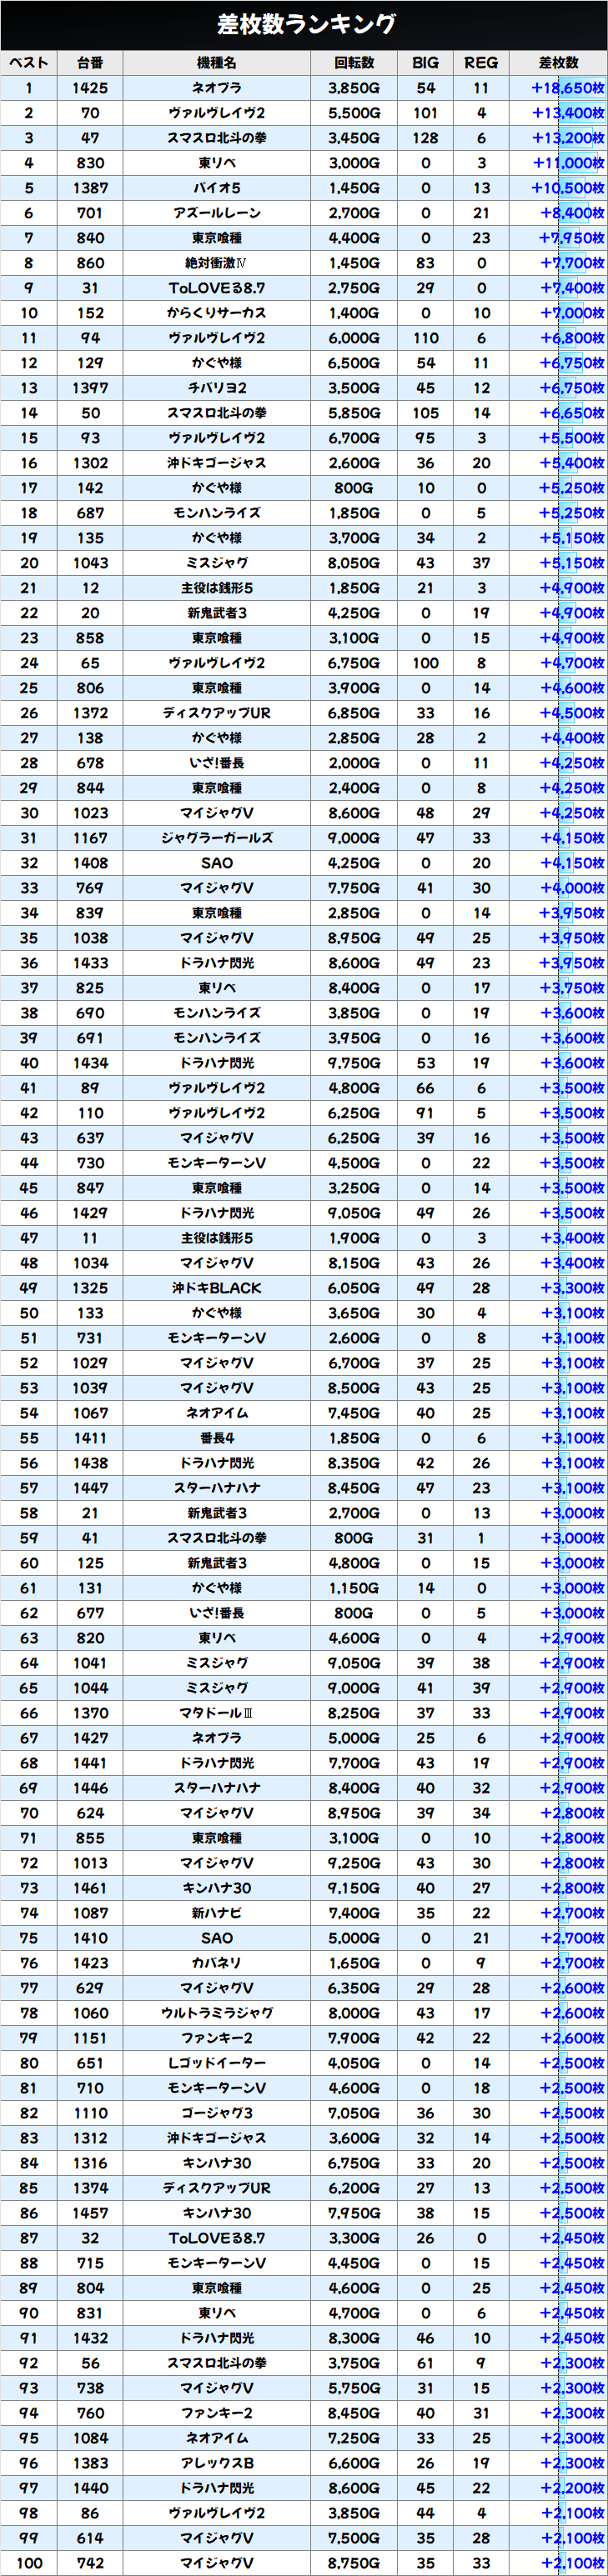Select the アレックスB machine name

(216, 2463)
